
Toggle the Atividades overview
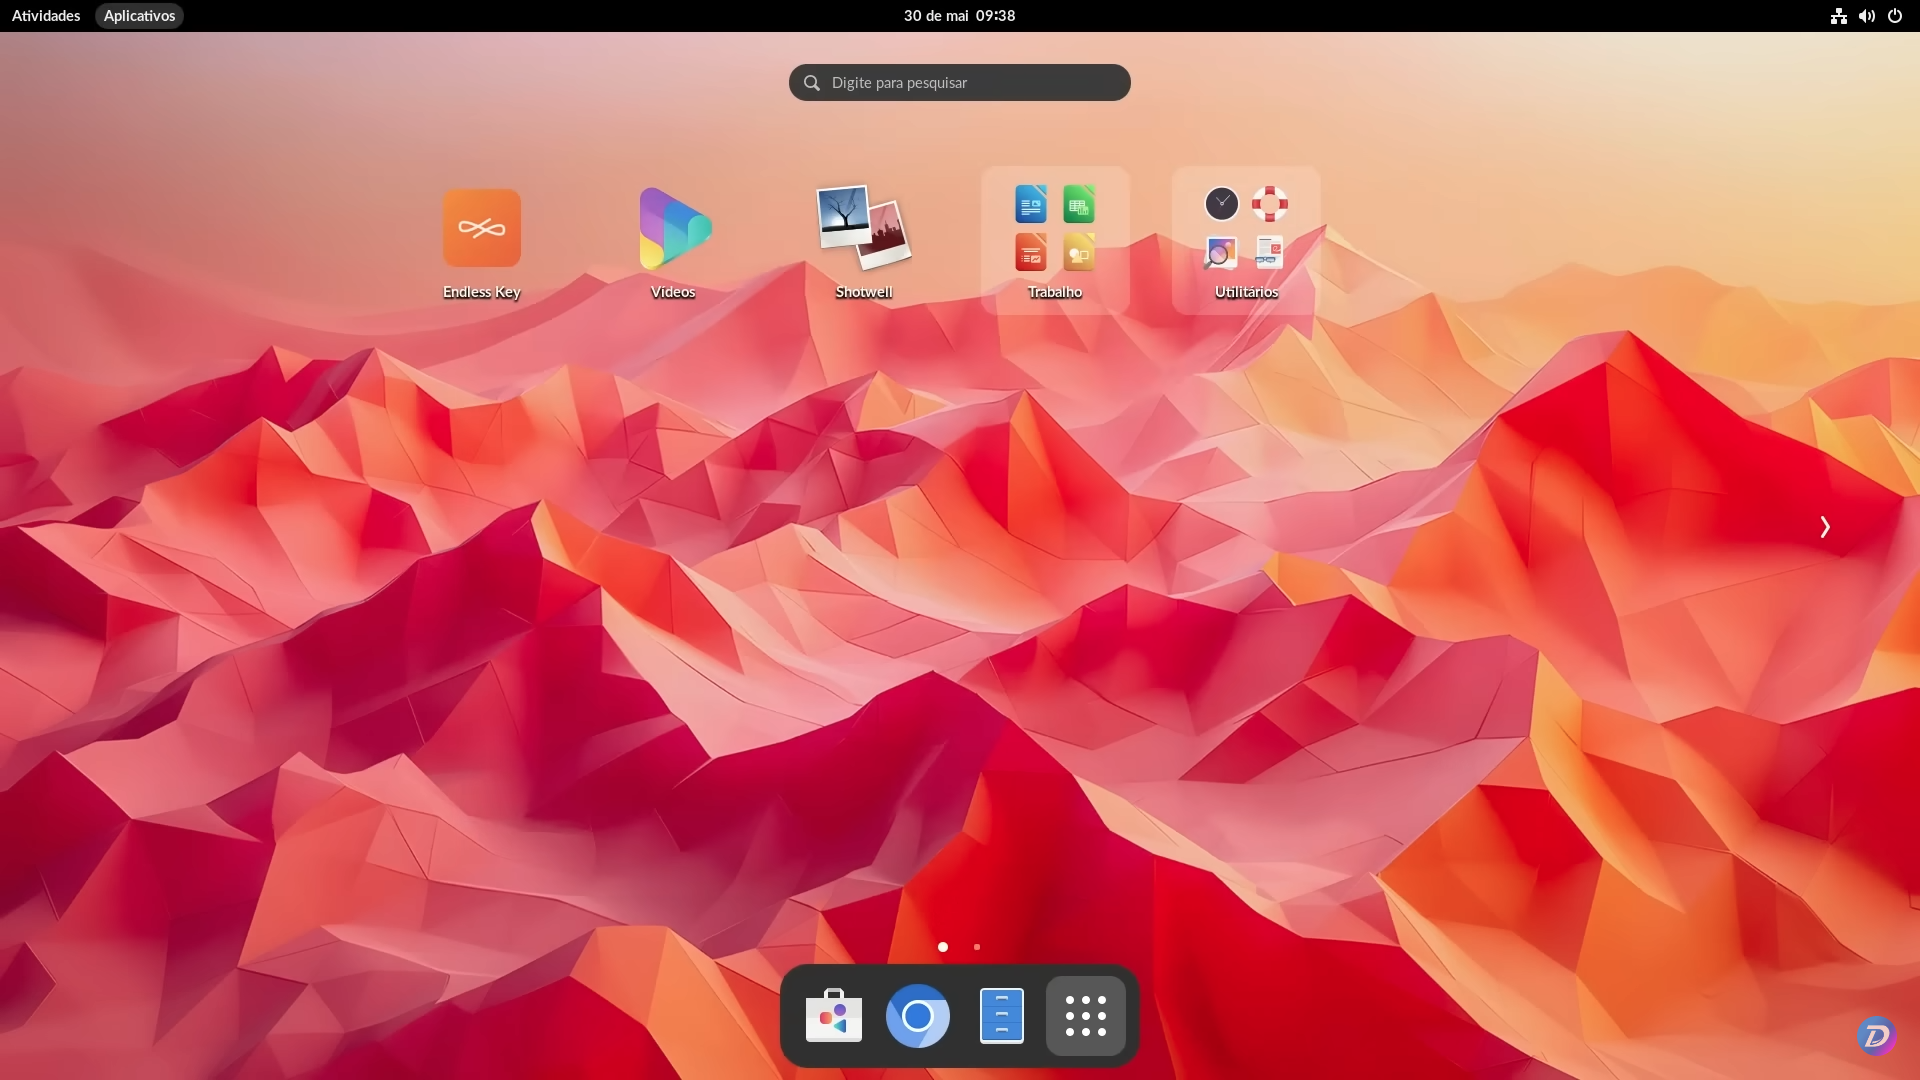[x=44, y=15]
